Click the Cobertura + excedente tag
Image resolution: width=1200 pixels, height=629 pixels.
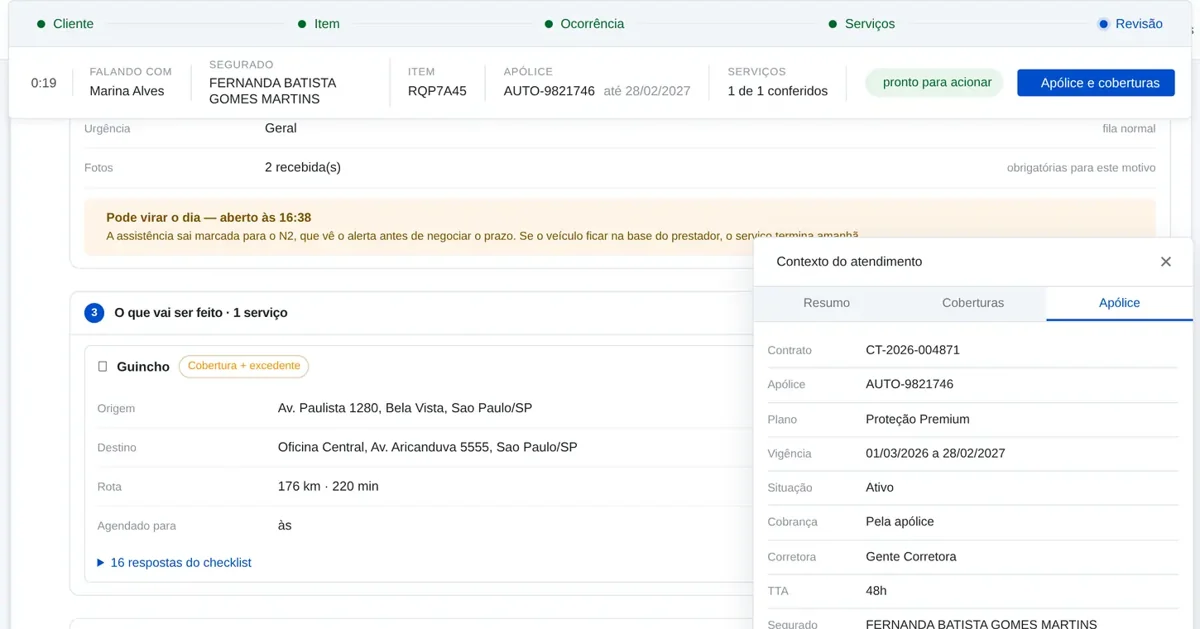pyautogui.click(x=244, y=366)
